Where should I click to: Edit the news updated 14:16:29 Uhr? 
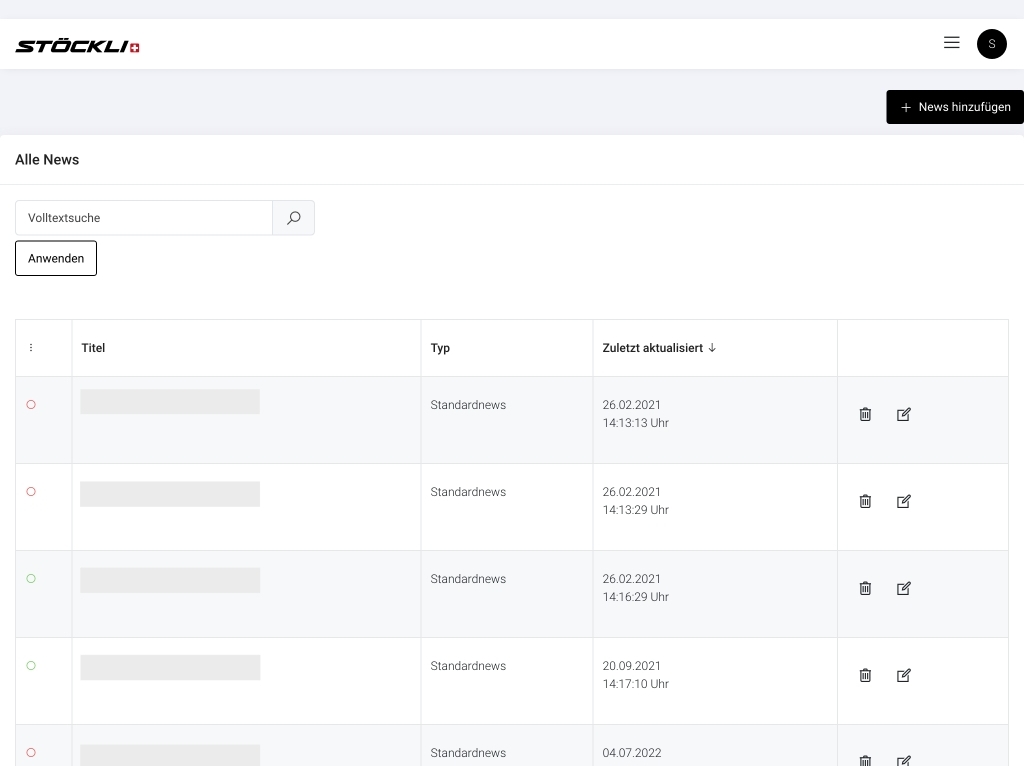[x=904, y=588]
